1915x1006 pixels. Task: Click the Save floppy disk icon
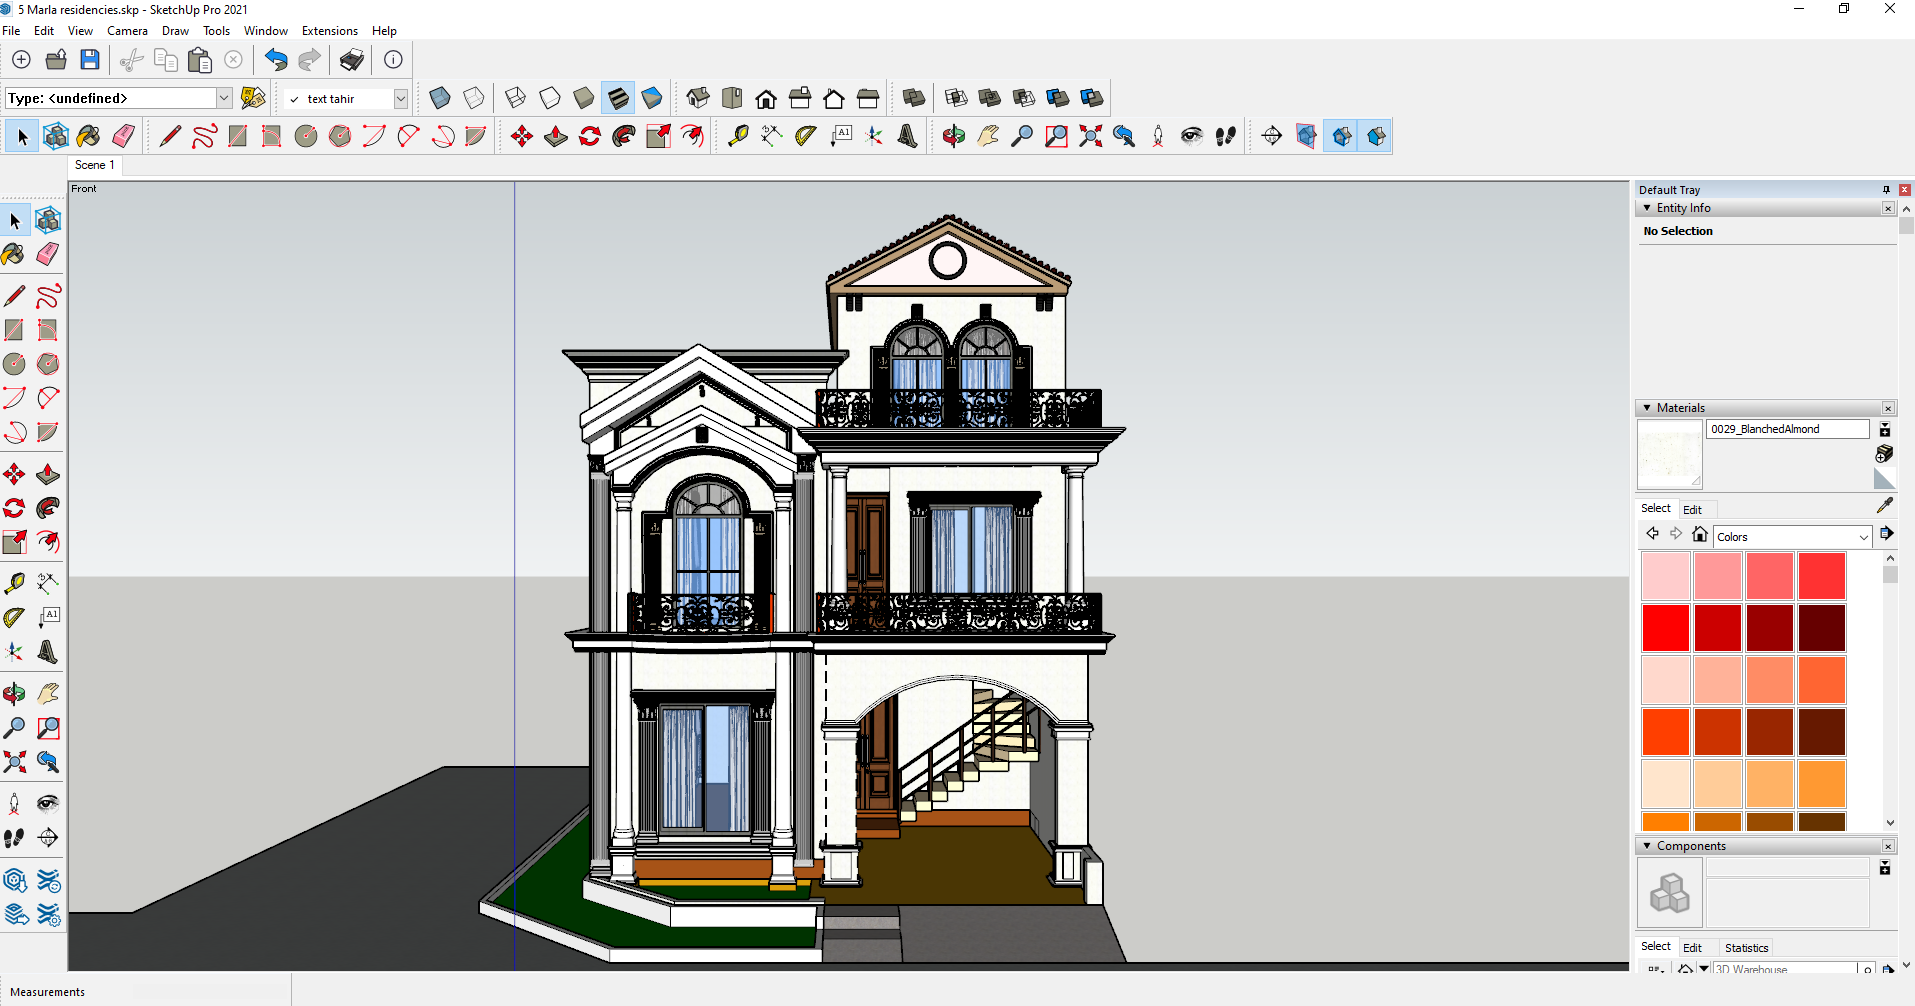pyautogui.click(x=90, y=60)
